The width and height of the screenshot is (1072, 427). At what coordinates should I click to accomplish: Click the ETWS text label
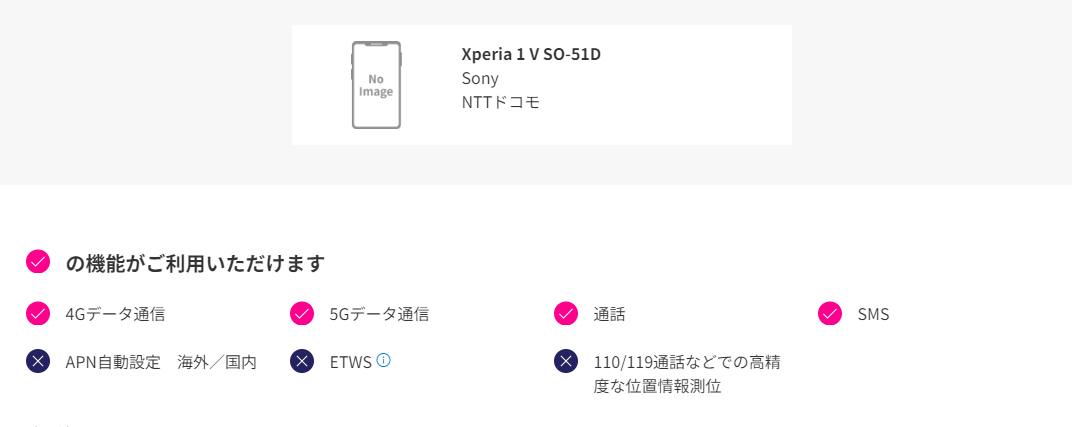coord(351,362)
